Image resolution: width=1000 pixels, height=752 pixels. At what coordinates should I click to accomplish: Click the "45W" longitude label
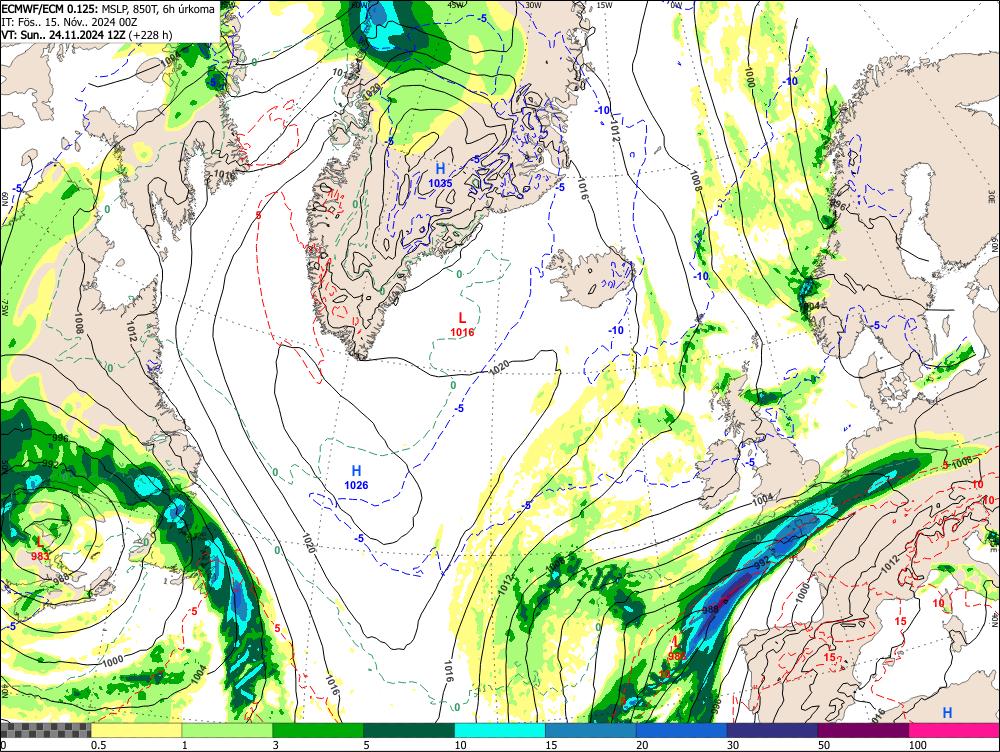455,4
